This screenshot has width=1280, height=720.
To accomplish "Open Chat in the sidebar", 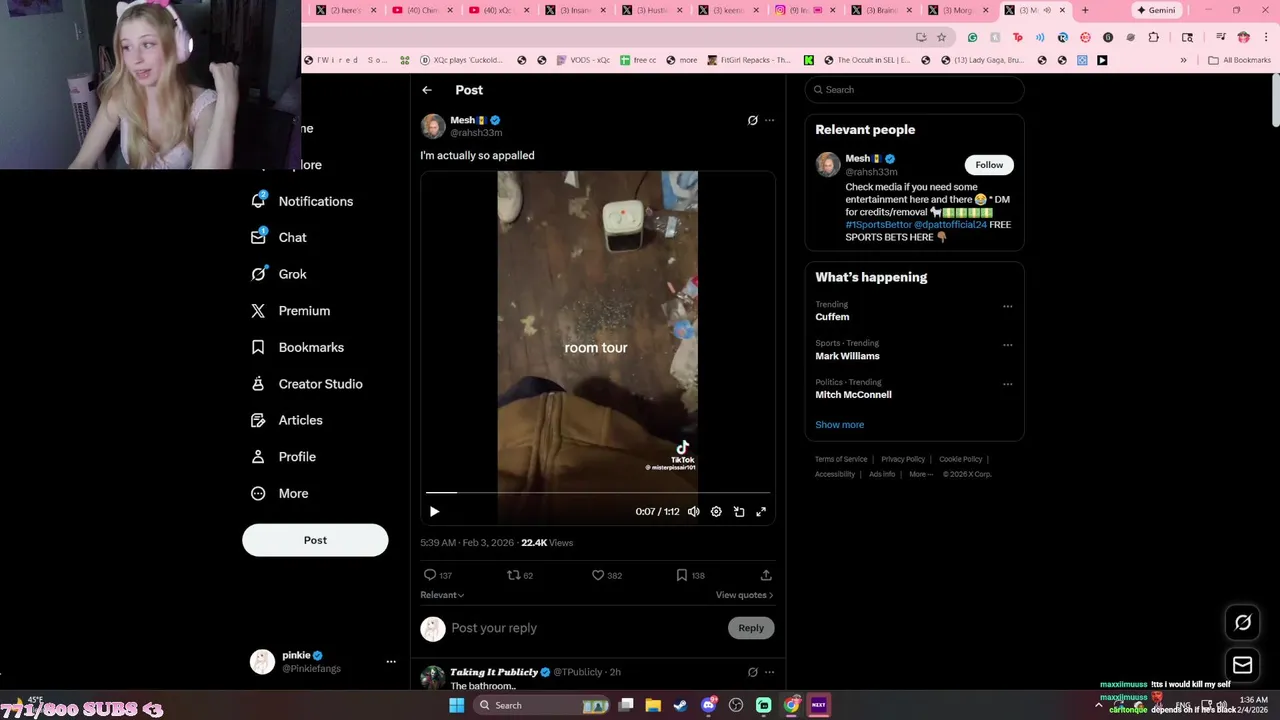I will [279, 237].
